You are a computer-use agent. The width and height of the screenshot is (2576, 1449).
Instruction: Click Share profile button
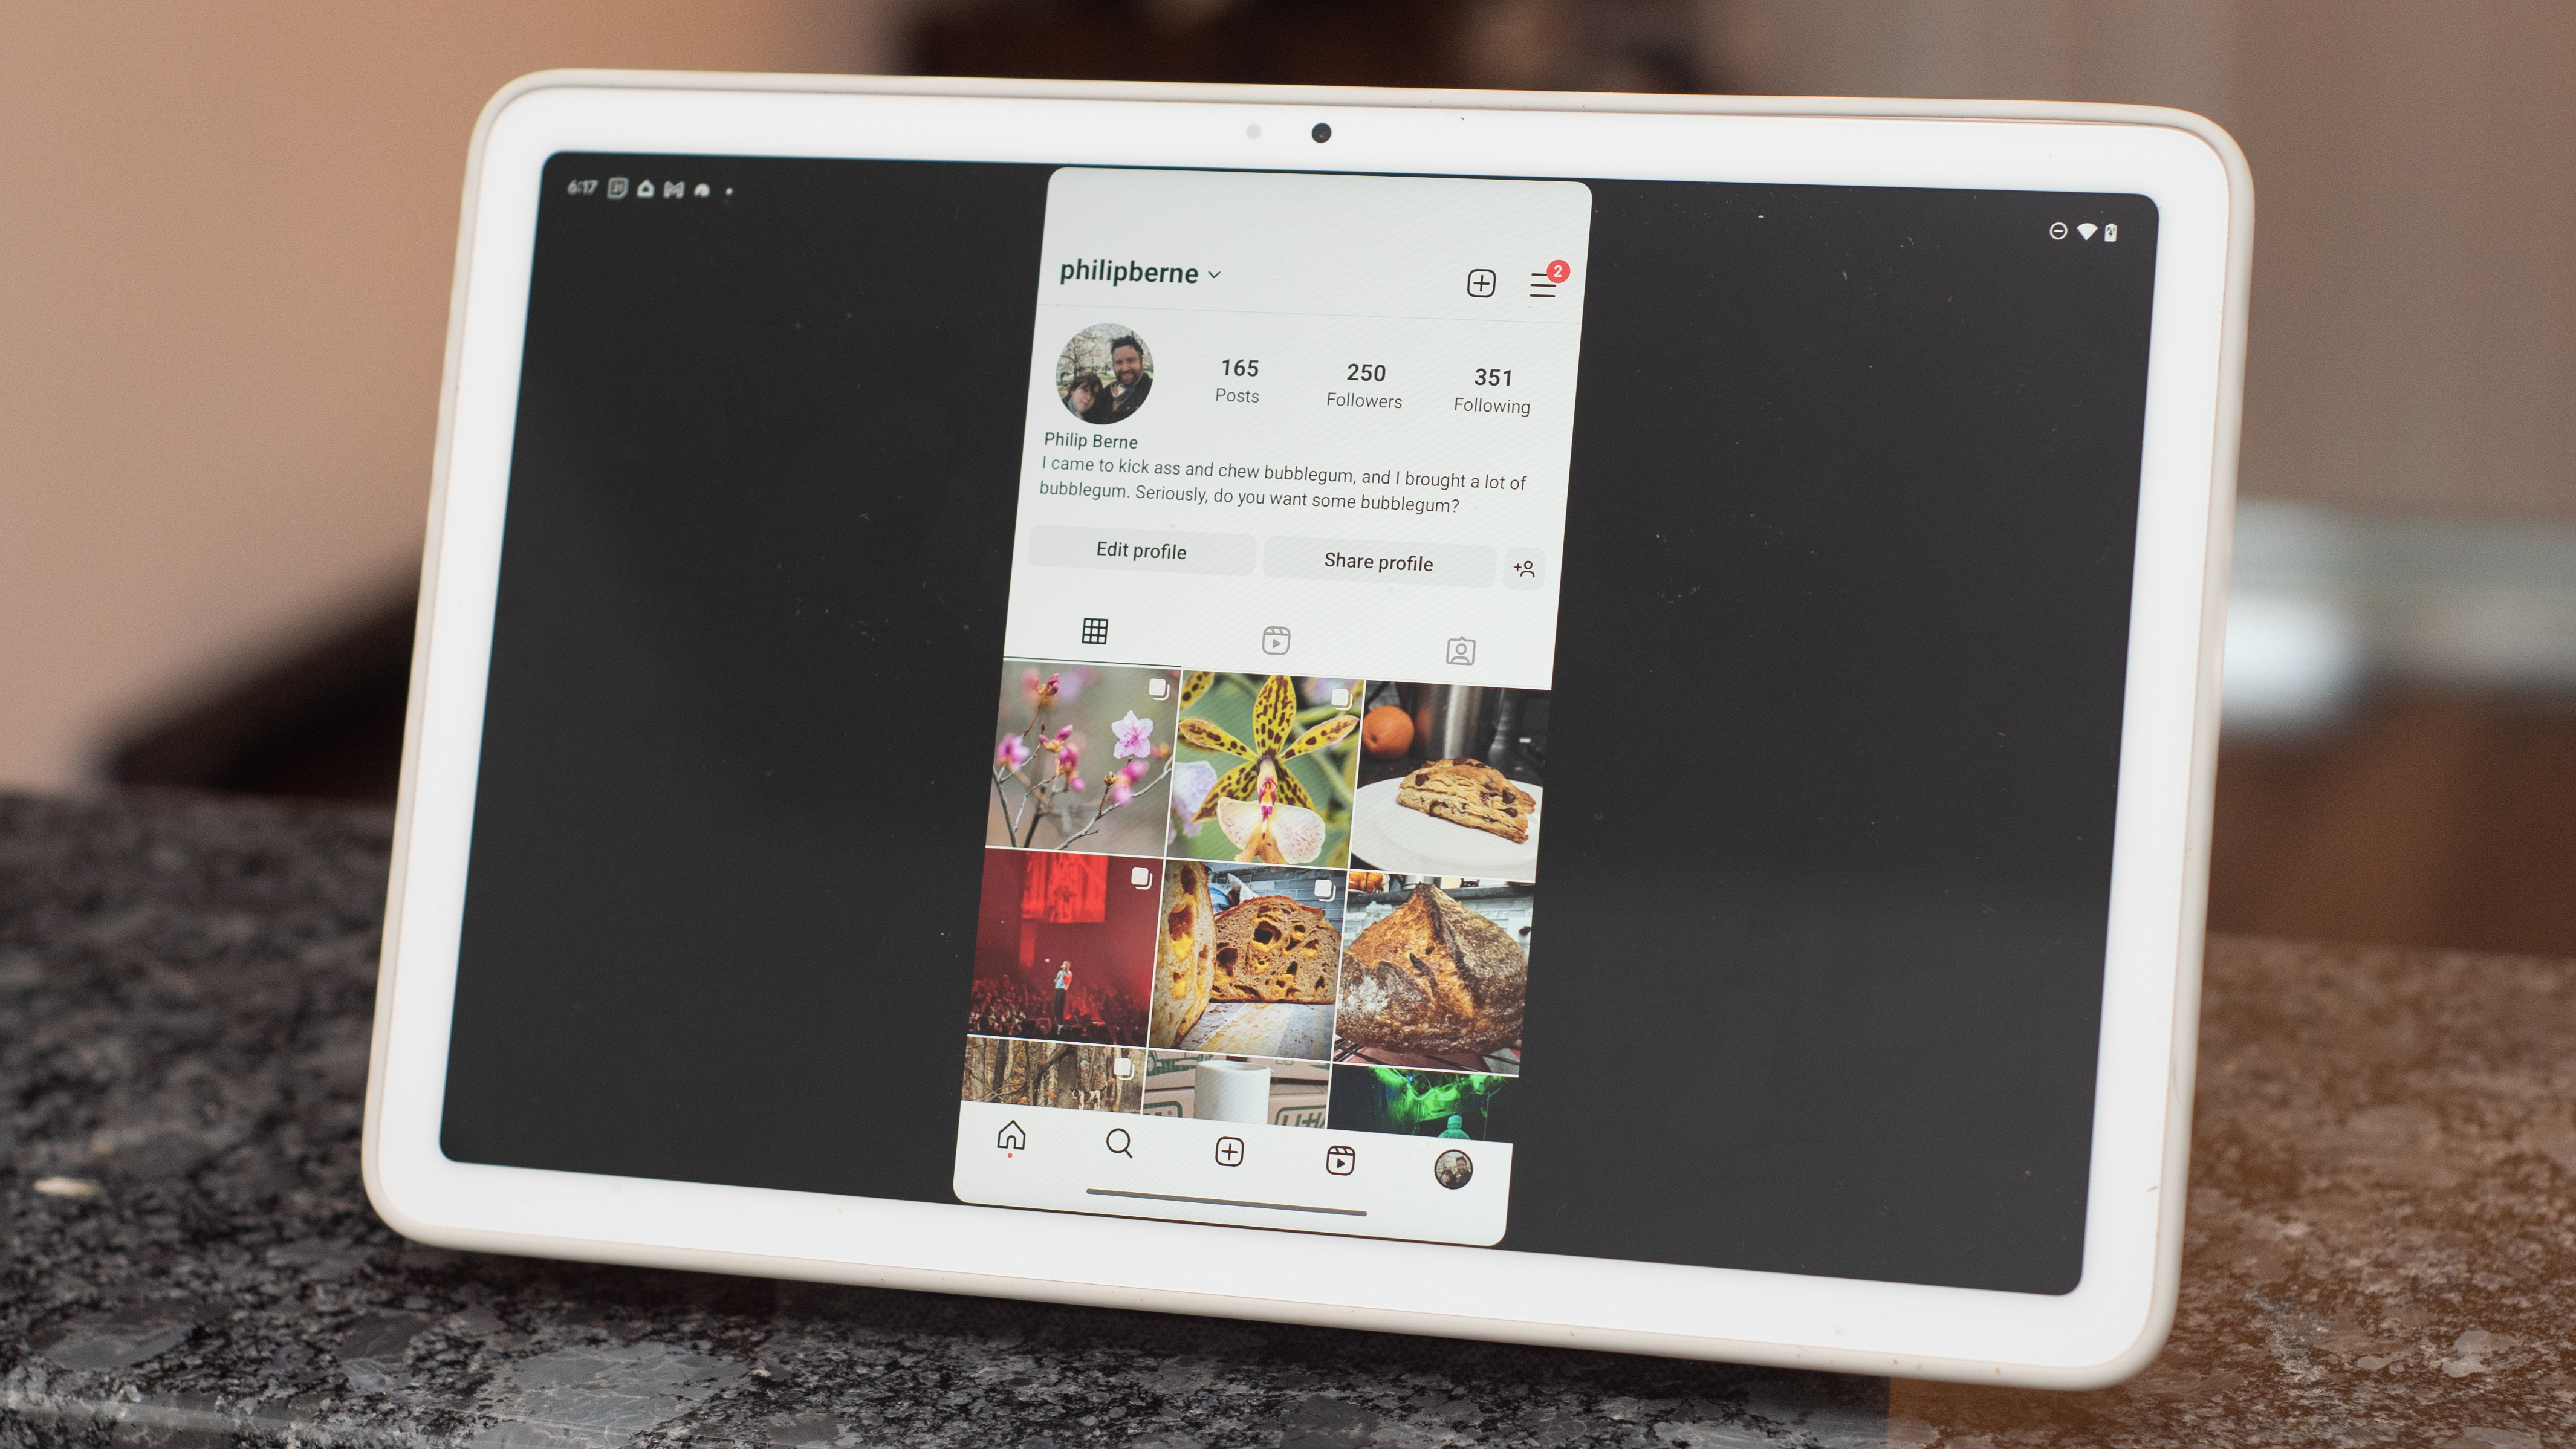coord(1378,561)
